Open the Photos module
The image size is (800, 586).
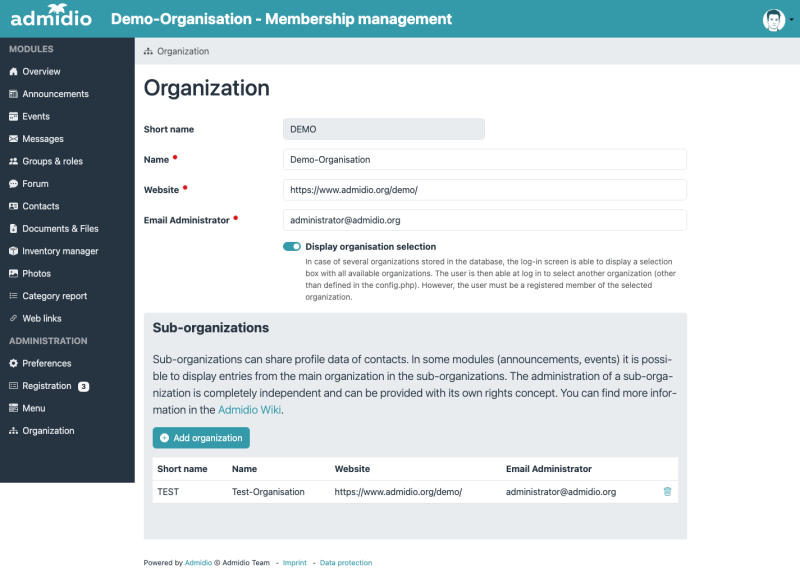[36, 274]
